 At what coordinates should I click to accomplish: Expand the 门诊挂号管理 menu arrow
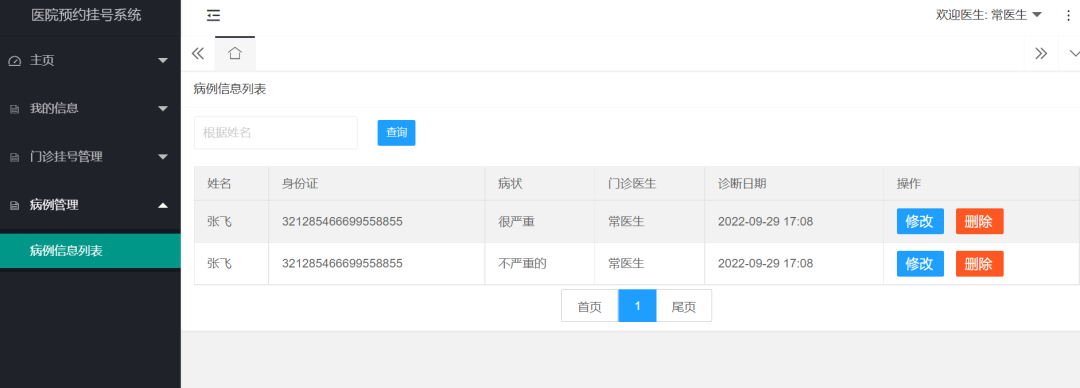[x=163, y=157]
